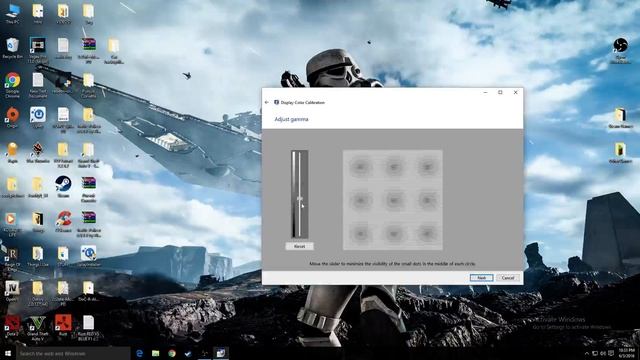The image size is (640, 360).
Task: Select the GTA IV desktop shortcut
Action: point(12,291)
